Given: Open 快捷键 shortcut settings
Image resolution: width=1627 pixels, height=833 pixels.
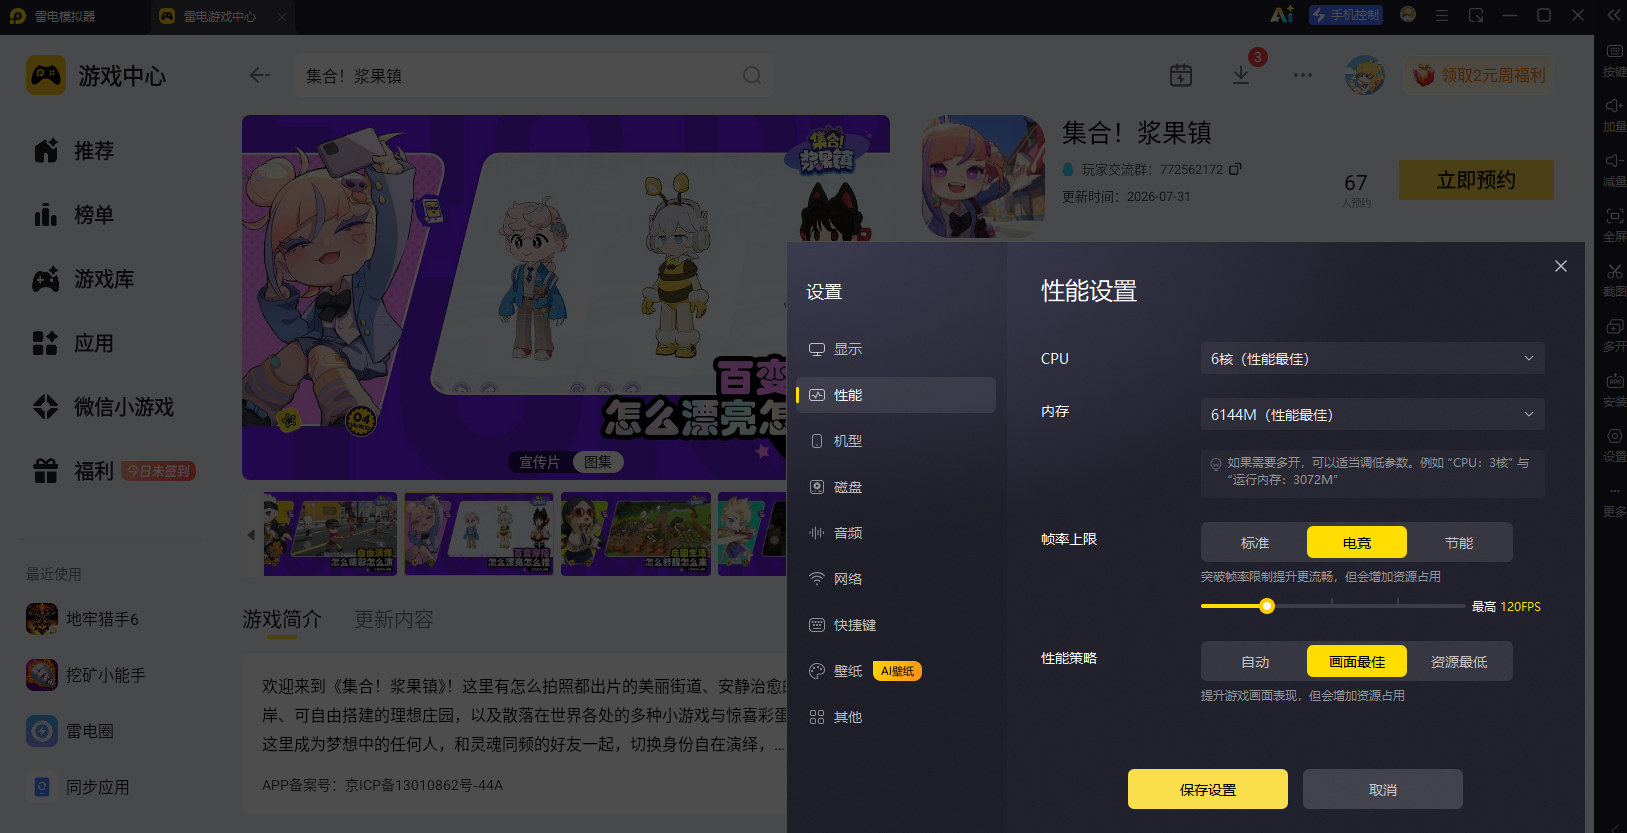Looking at the screenshot, I should pyautogui.click(x=895, y=625).
